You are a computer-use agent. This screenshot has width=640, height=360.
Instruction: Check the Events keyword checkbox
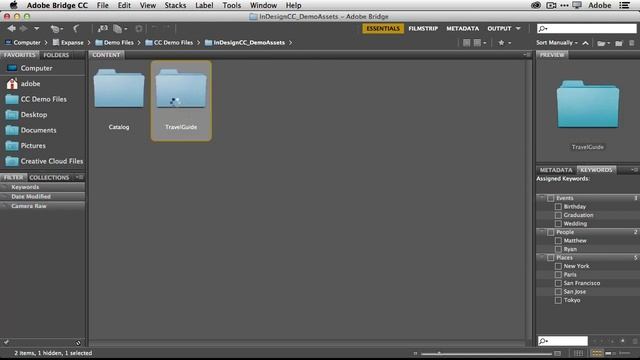[551, 198]
